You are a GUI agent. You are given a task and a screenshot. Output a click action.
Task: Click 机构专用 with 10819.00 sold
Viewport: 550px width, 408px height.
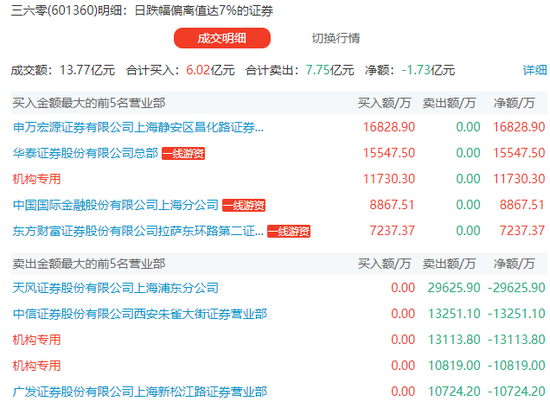tap(36, 366)
